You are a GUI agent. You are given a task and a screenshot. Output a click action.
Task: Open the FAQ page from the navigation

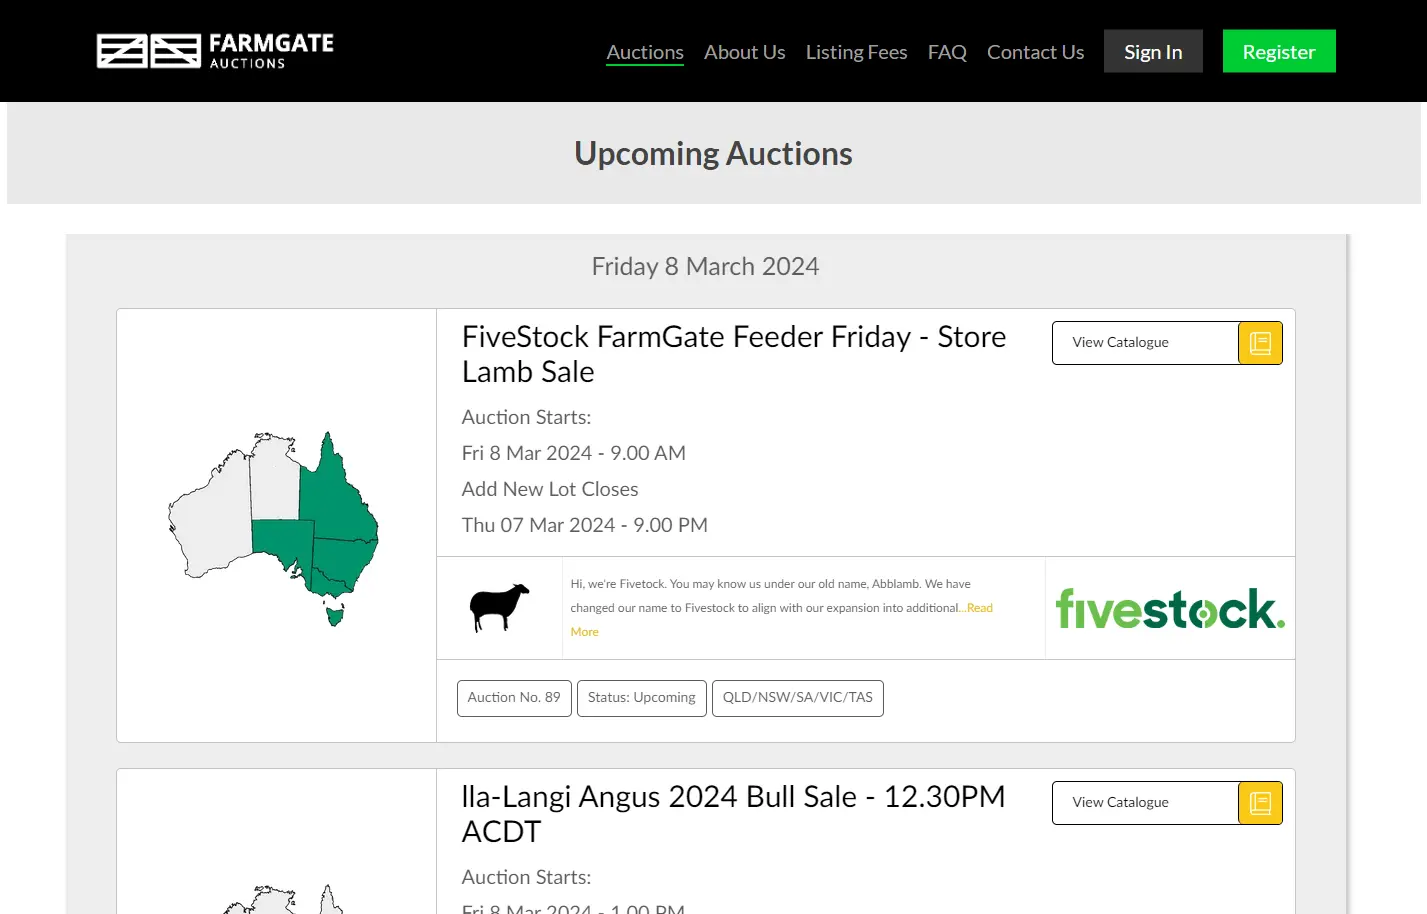coord(946,51)
